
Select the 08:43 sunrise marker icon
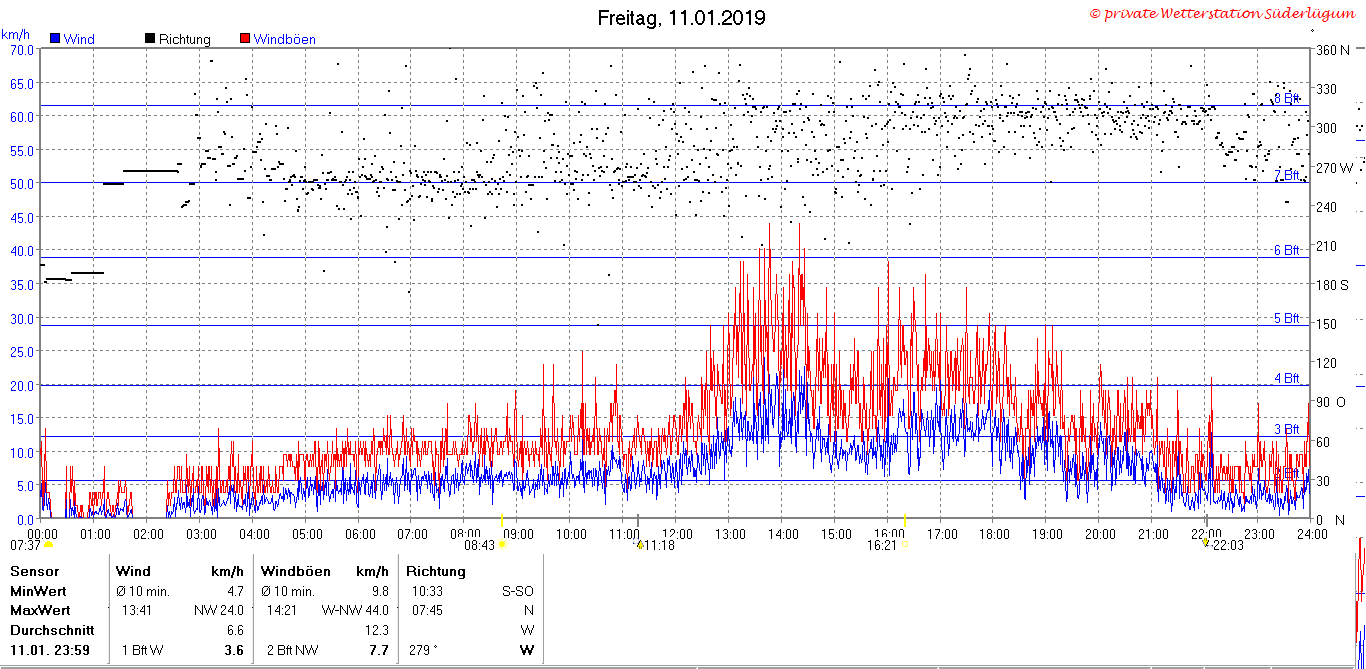pos(503,545)
